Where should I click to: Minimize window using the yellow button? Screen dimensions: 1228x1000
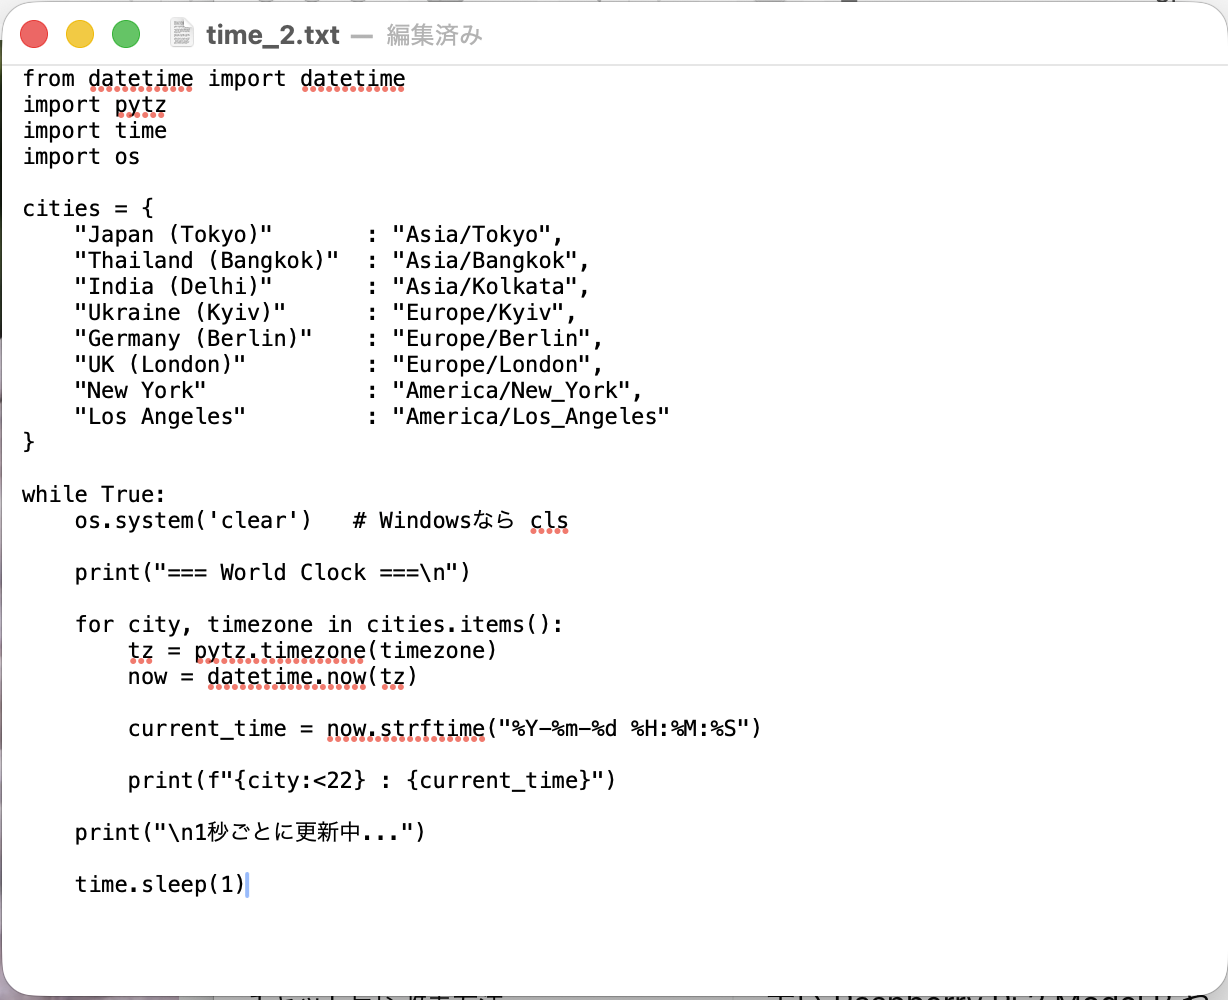tap(80, 34)
